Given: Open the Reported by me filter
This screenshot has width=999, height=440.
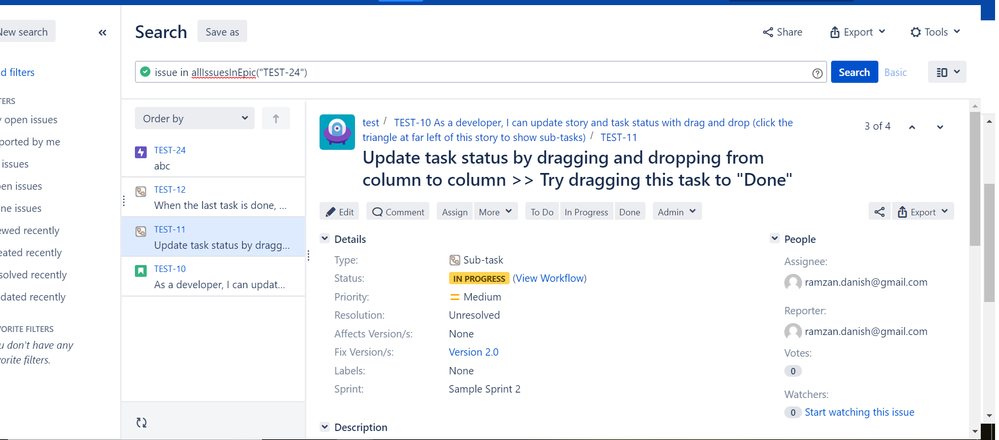Looking at the screenshot, I should coord(30,142).
